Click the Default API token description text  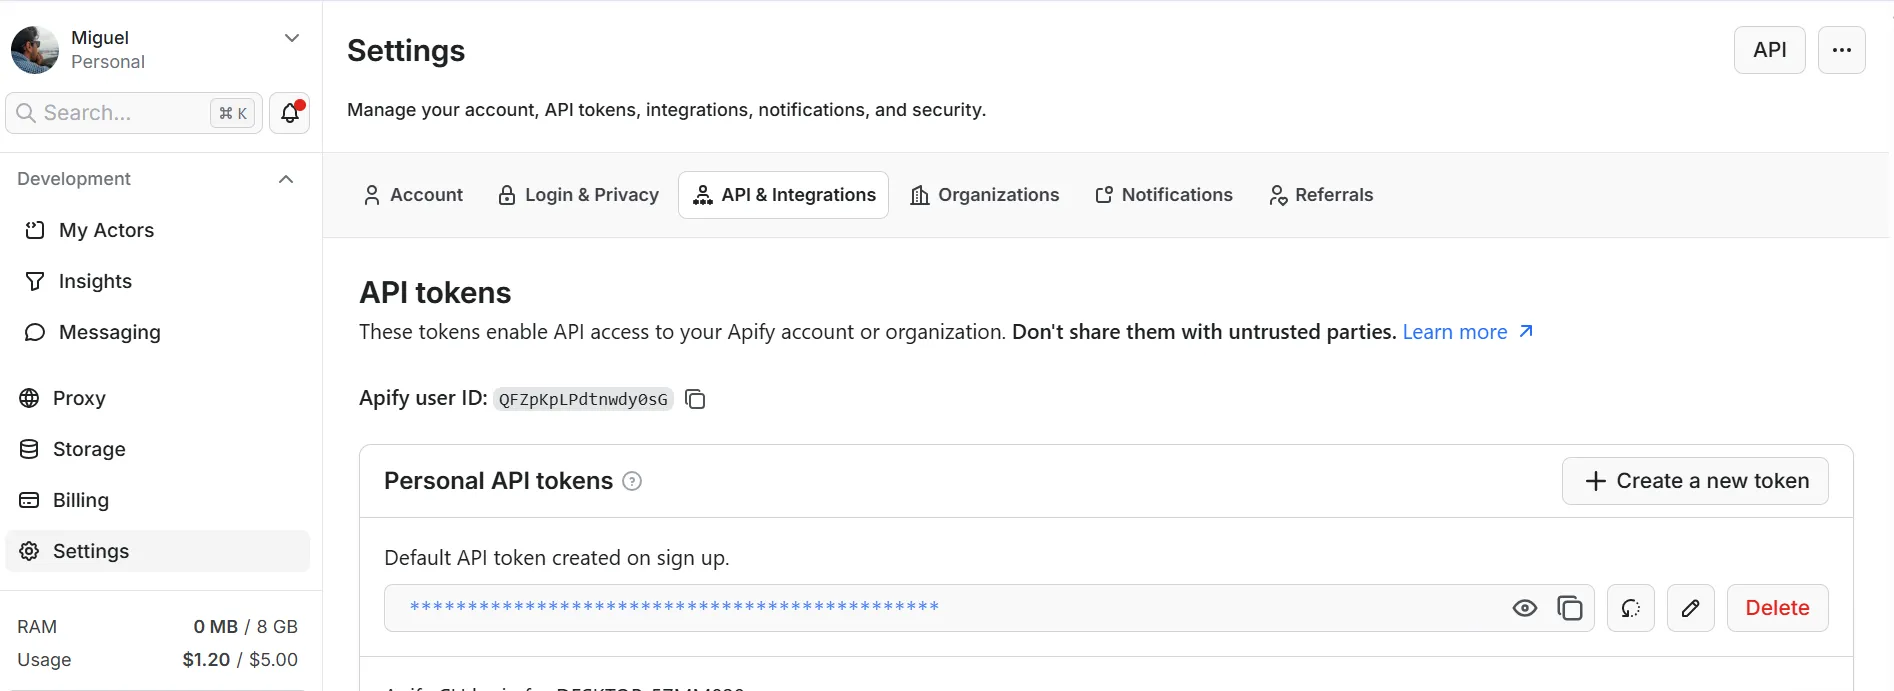coord(557,558)
